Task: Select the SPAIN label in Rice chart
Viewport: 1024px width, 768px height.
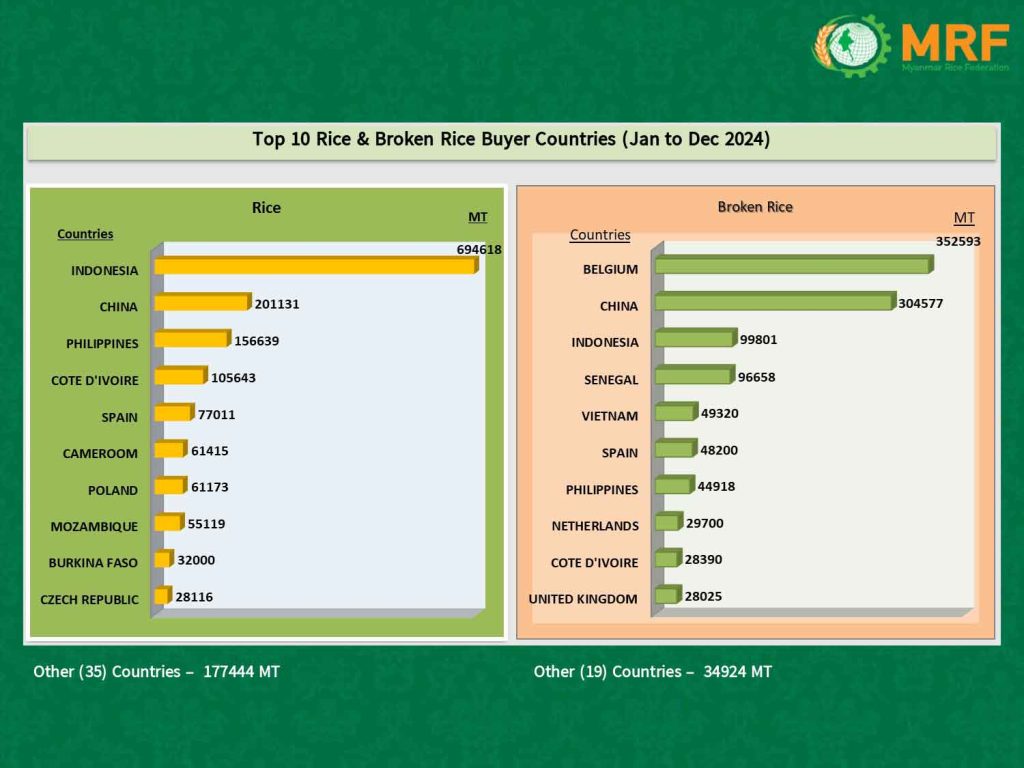Action: 120,417
